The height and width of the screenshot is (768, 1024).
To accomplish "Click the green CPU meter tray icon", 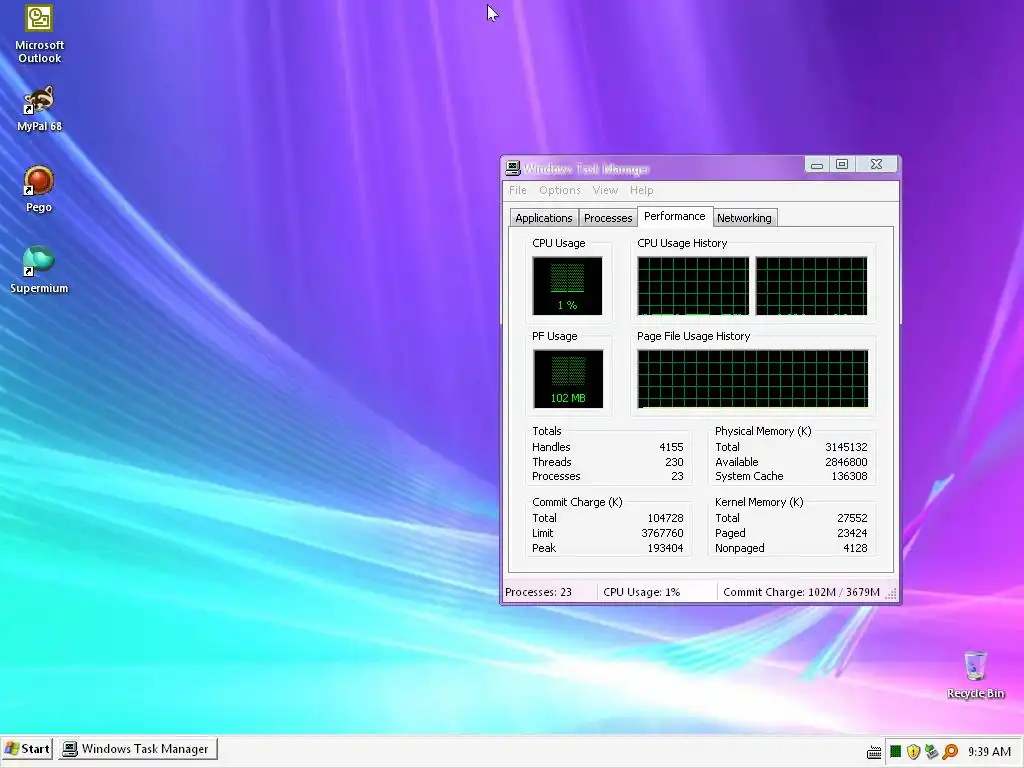I will (895, 752).
